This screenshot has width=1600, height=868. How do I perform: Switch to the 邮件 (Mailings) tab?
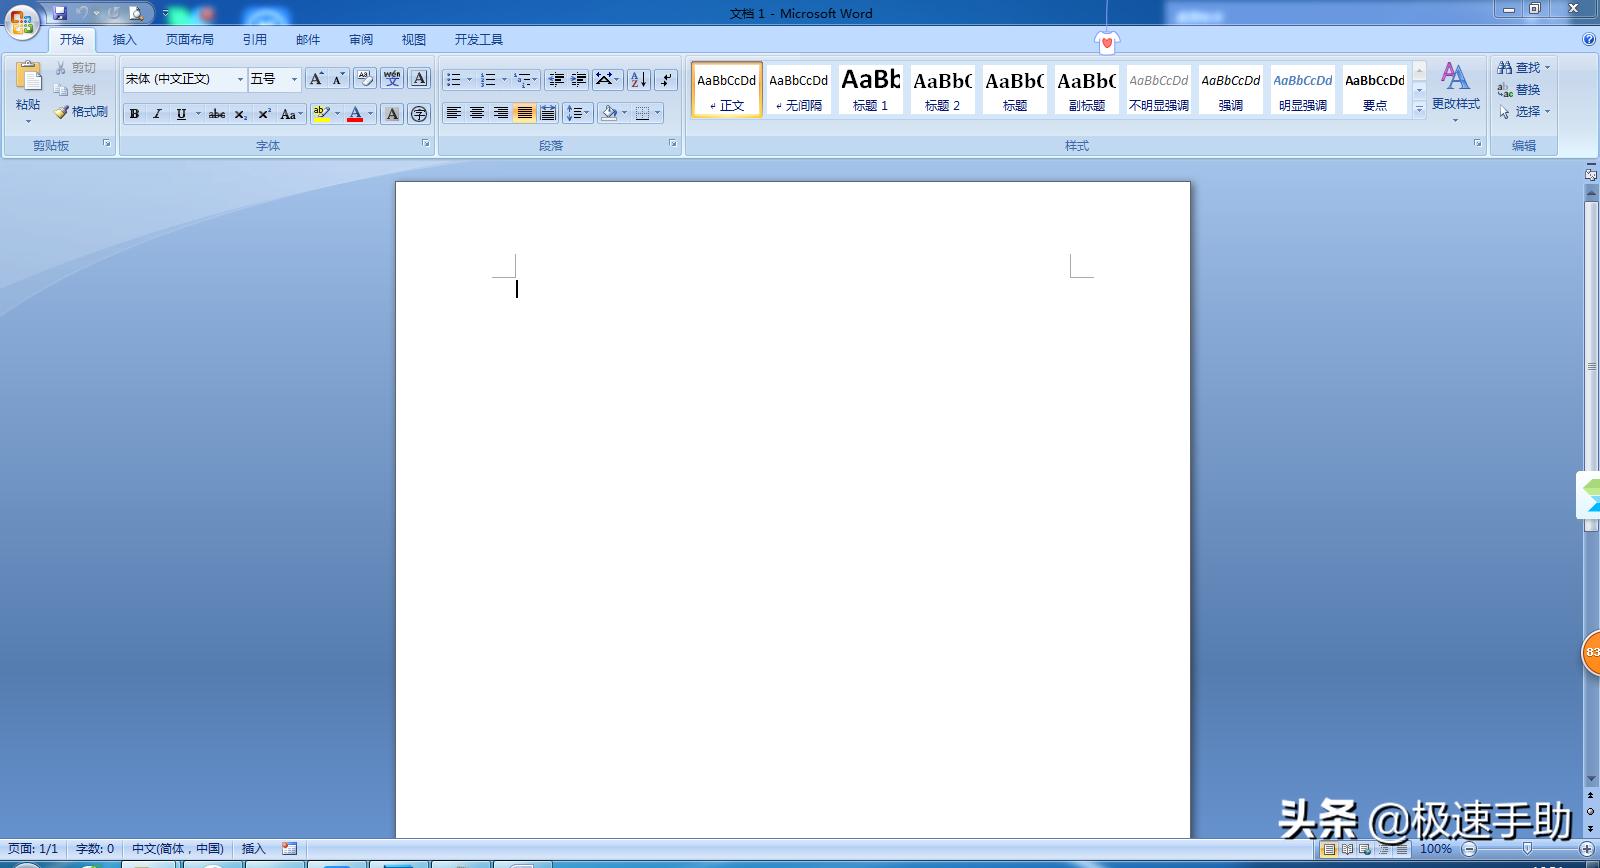click(x=308, y=40)
